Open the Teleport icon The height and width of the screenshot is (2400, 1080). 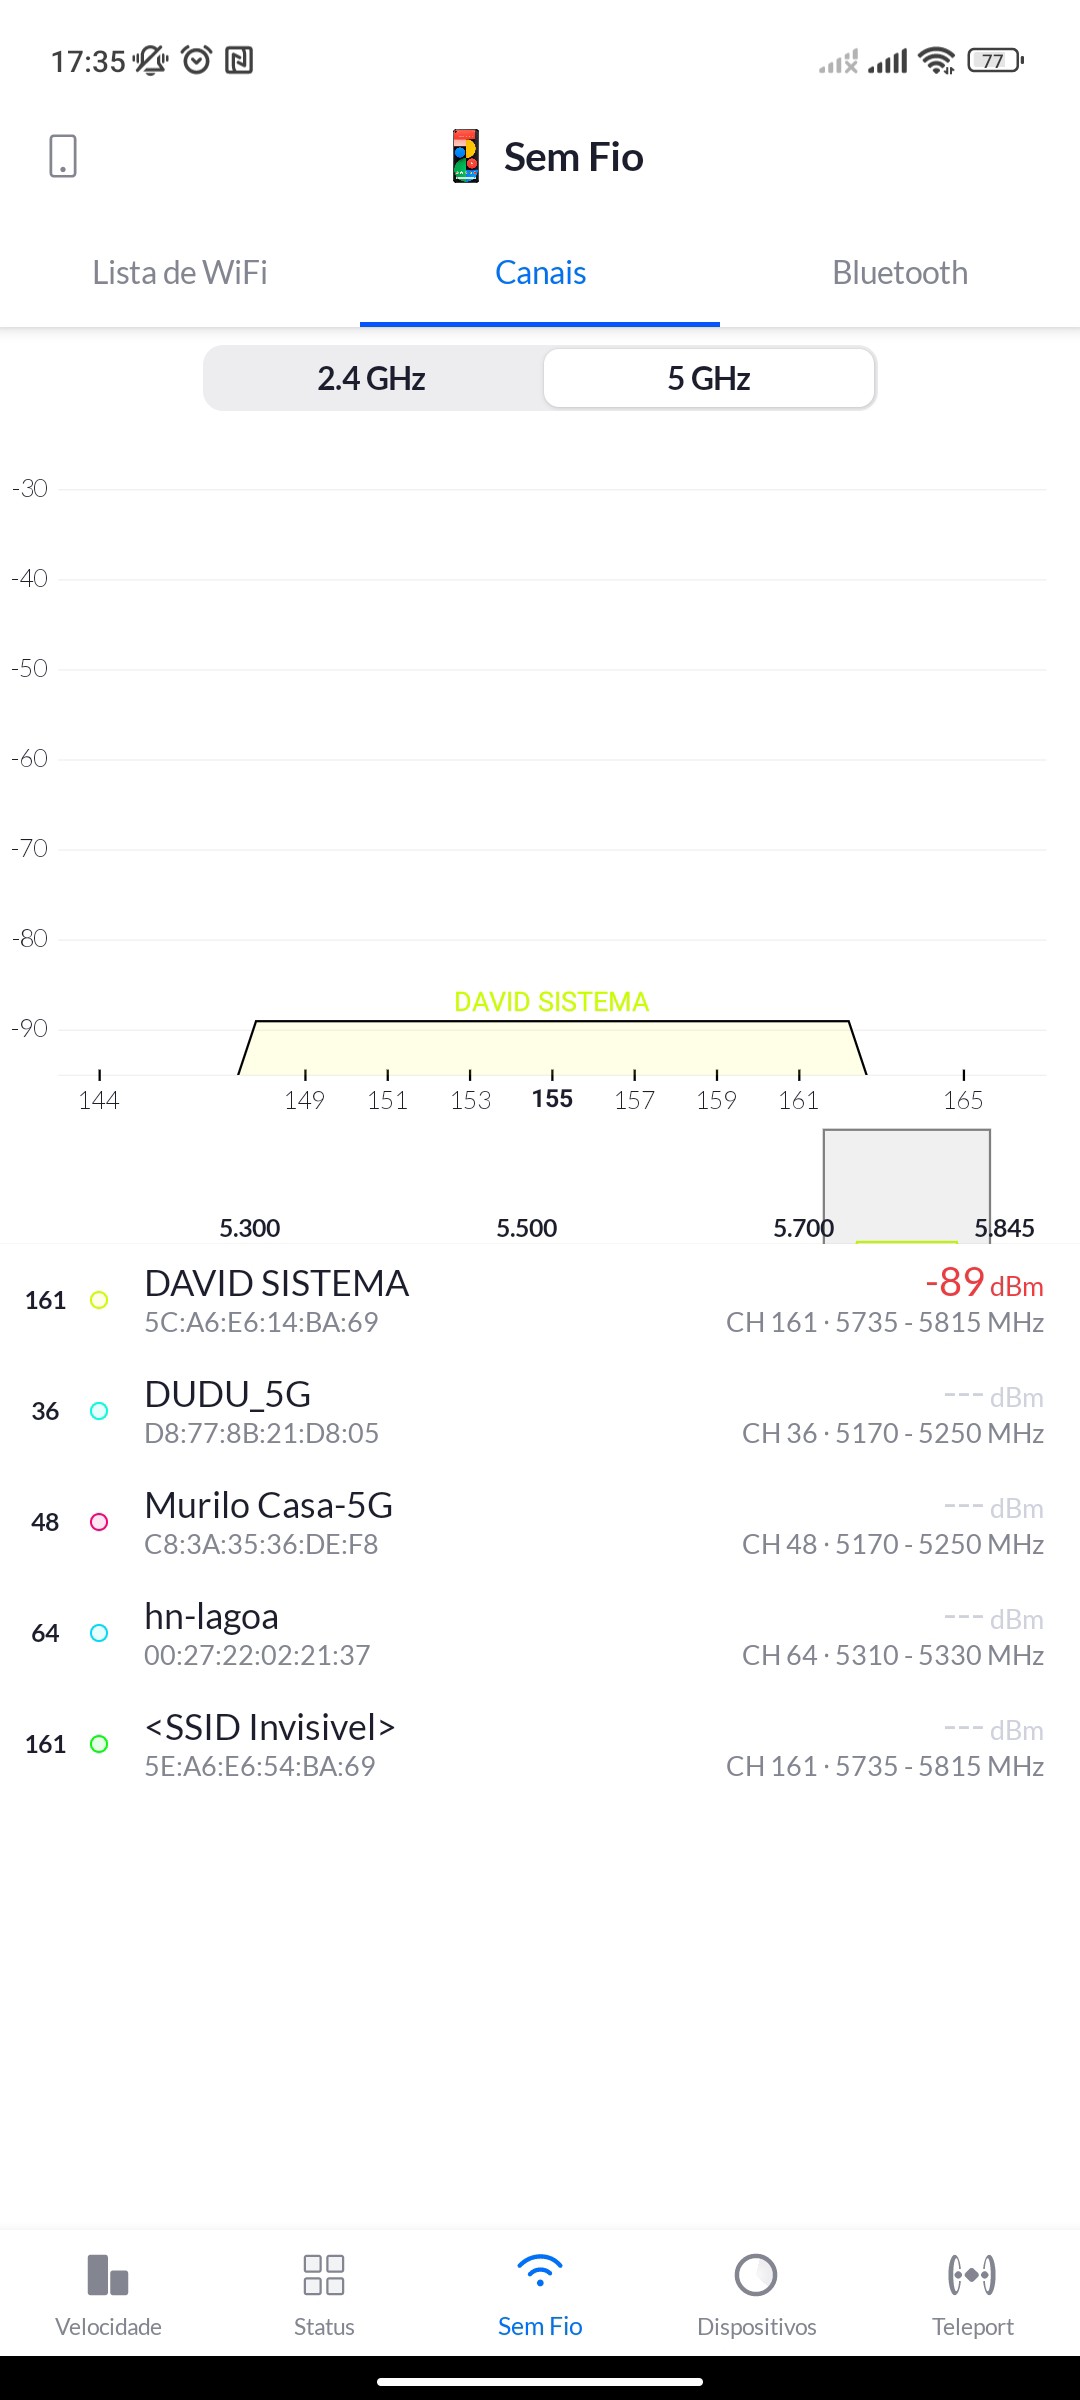tap(972, 2275)
